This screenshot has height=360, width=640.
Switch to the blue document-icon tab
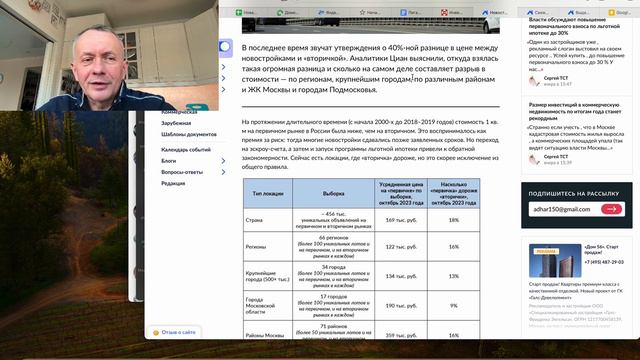click(x=410, y=12)
